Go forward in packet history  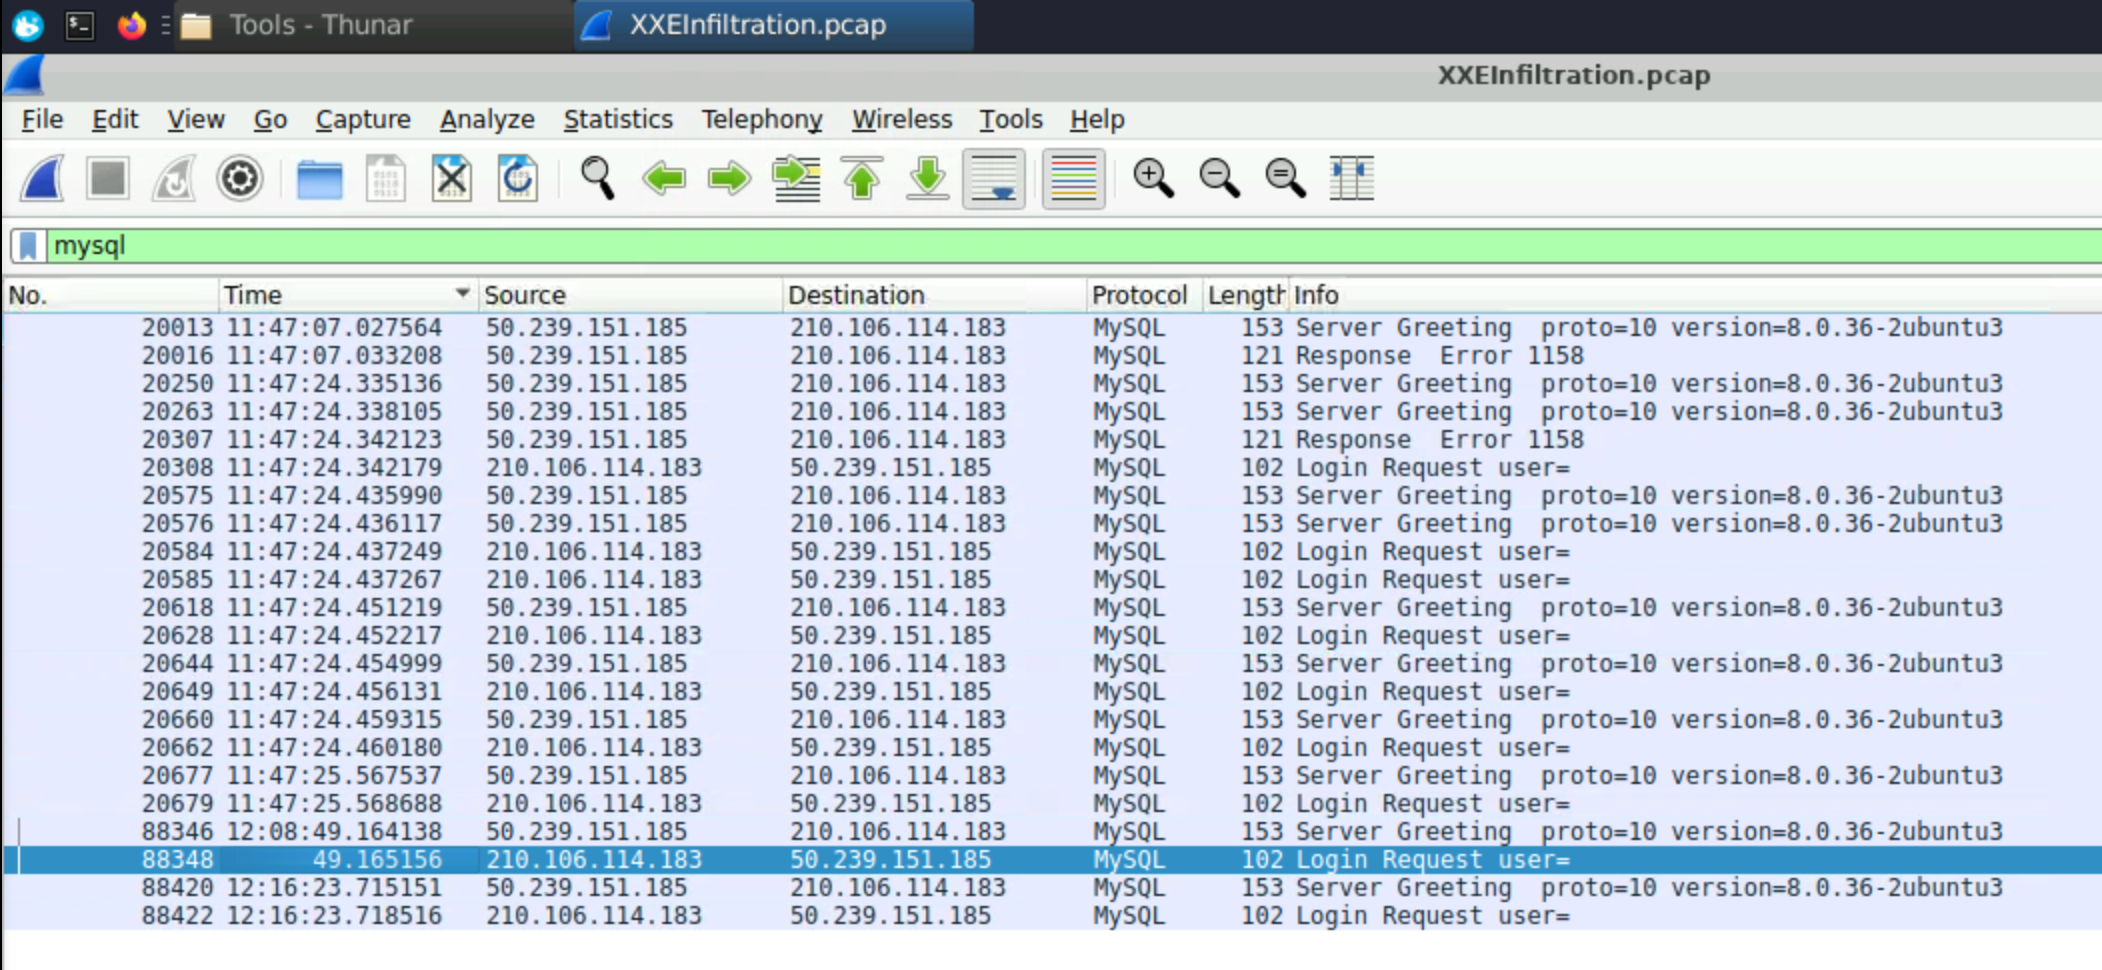pos(730,179)
